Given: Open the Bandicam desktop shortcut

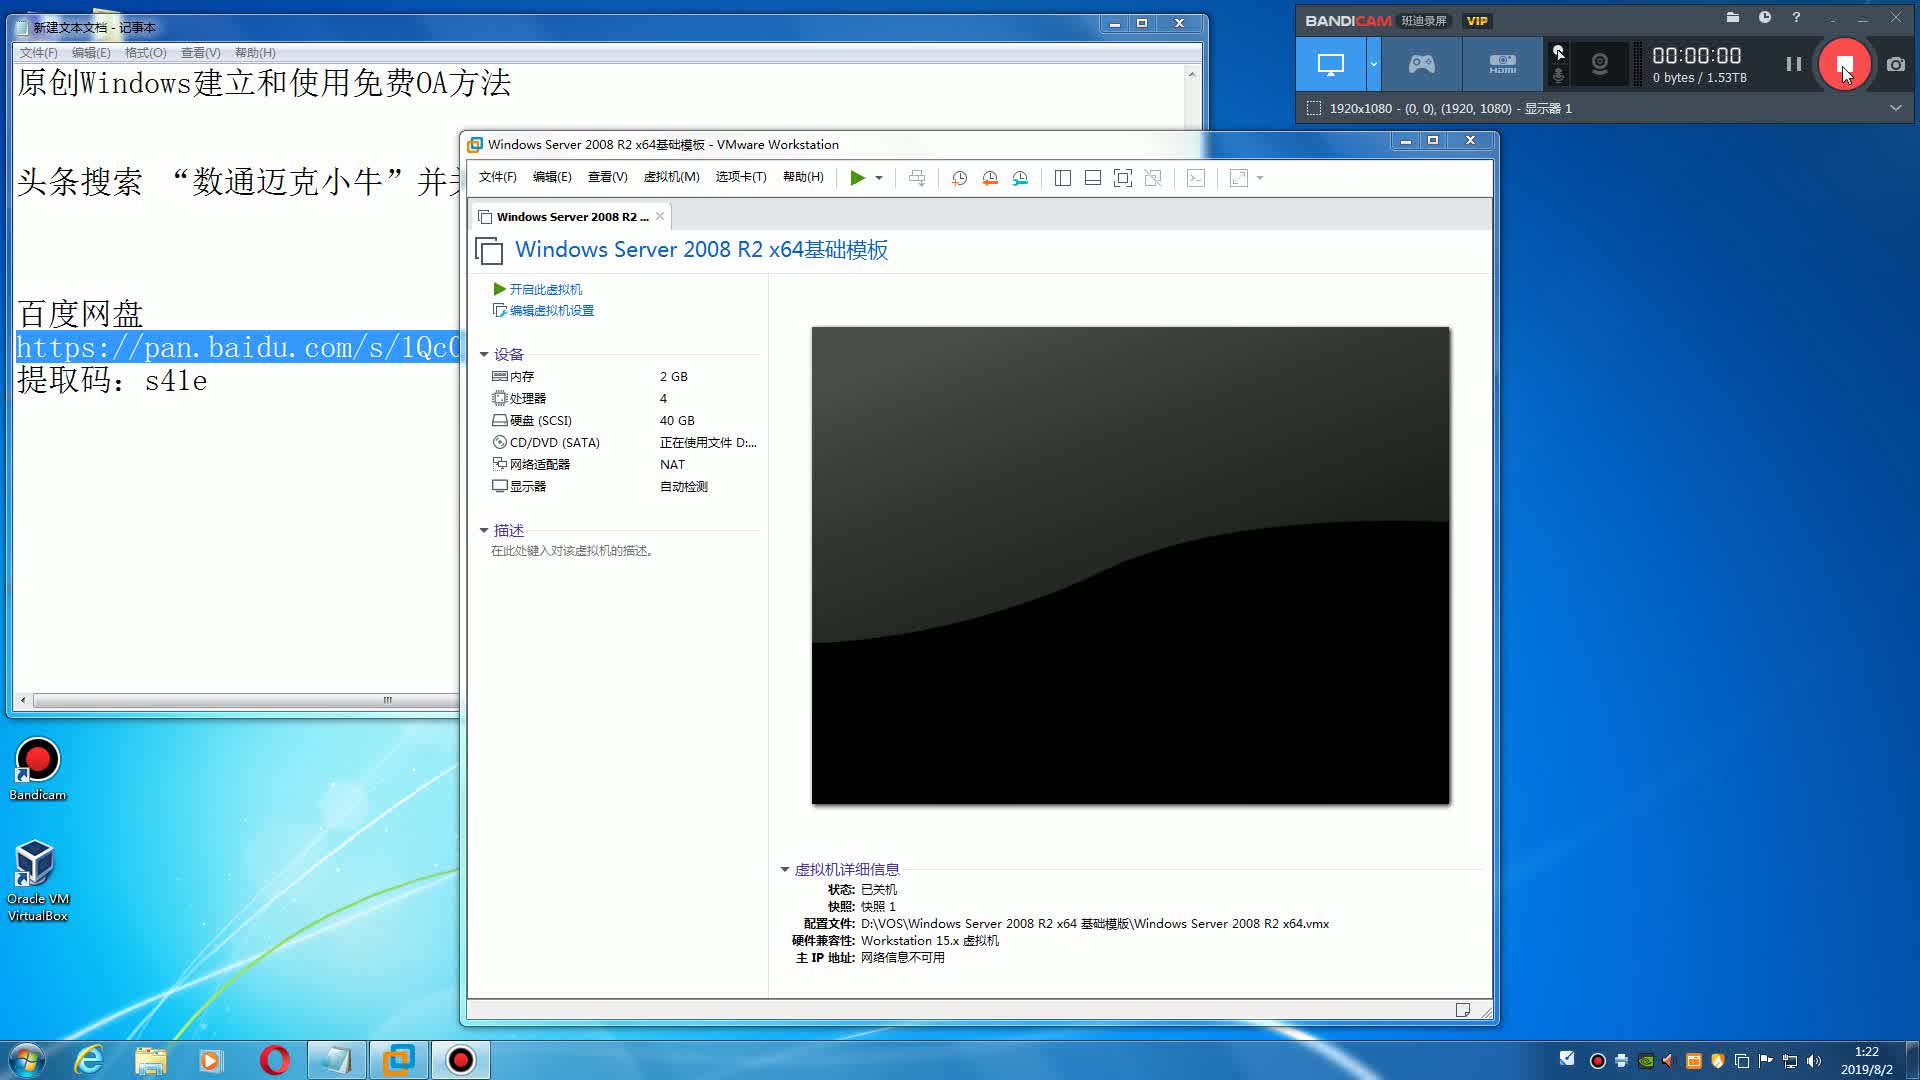Looking at the screenshot, I should point(37,770).
